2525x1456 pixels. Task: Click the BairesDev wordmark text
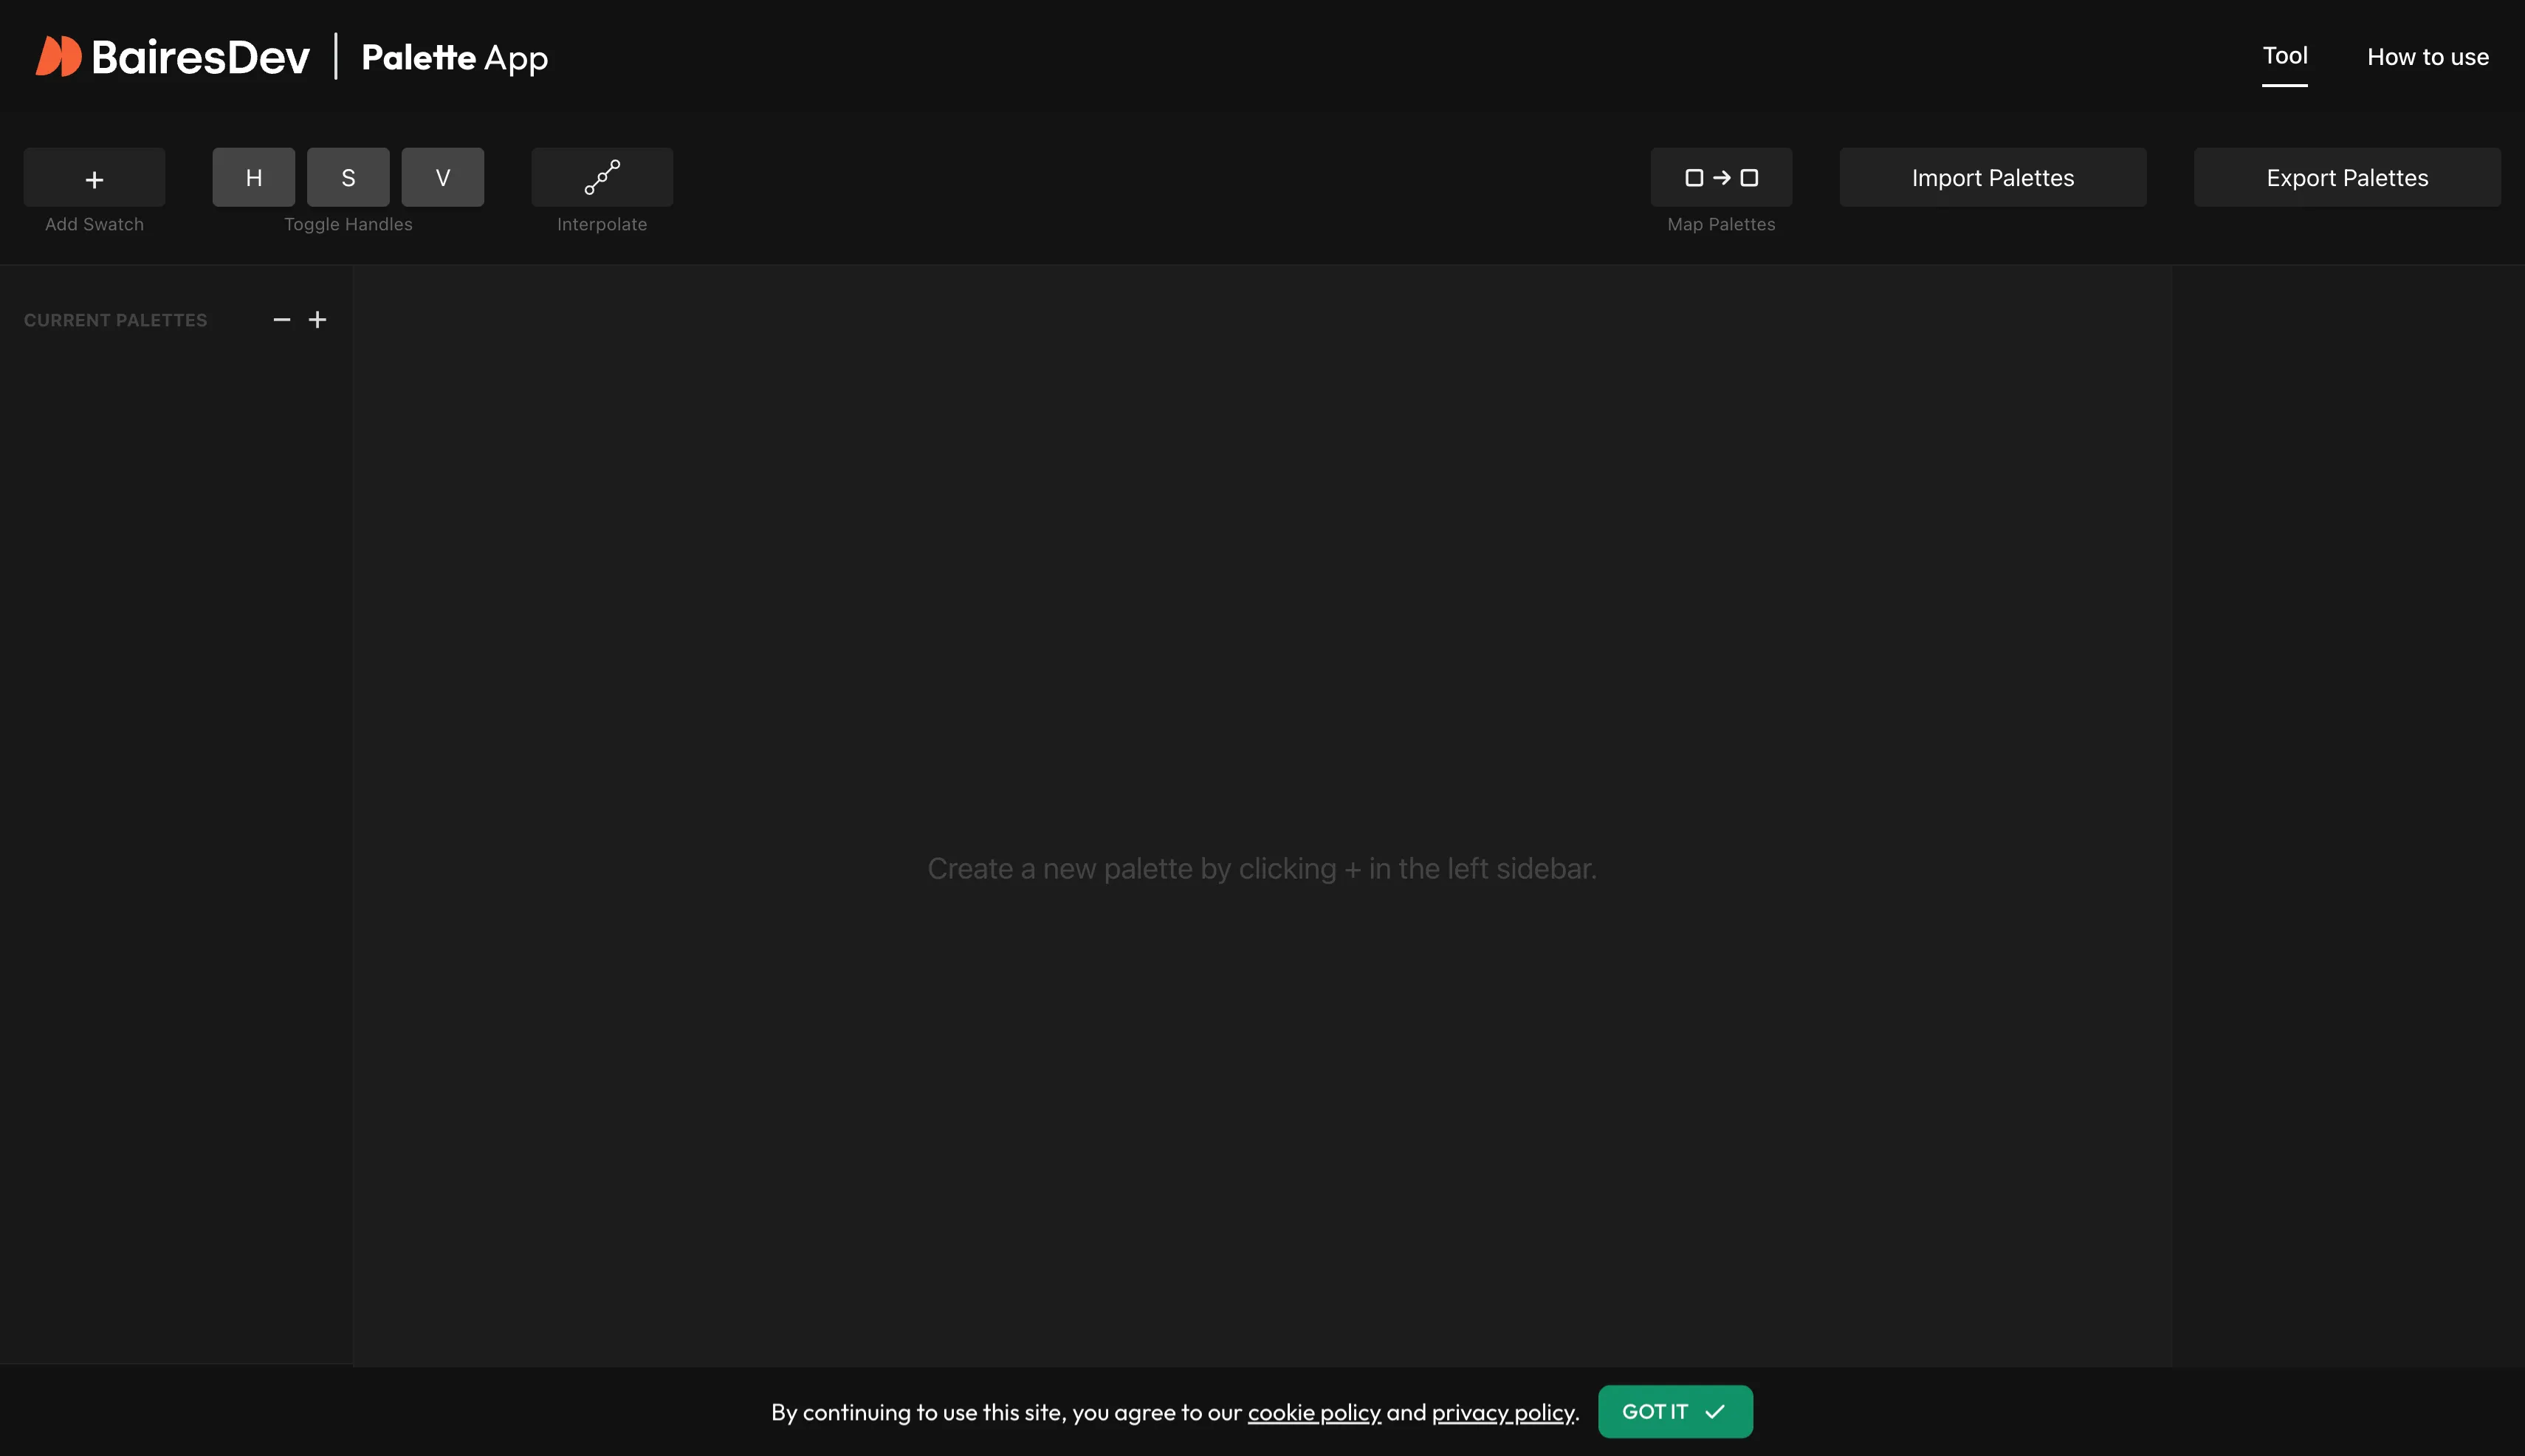pyautogui.click(x=200, y=57)
